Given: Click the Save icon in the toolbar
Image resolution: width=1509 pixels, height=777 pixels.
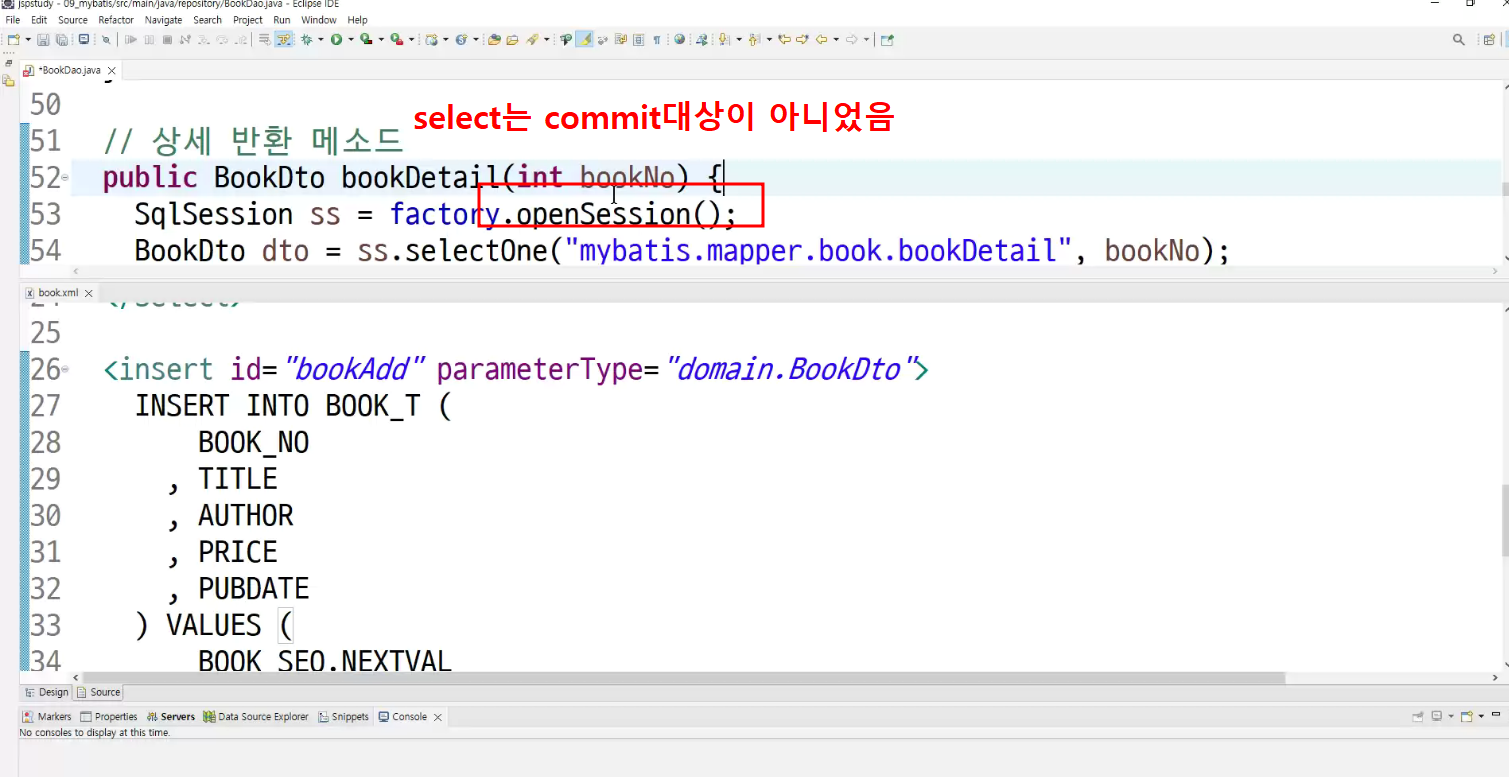Looking at the screenshot, I should (43, 40).
